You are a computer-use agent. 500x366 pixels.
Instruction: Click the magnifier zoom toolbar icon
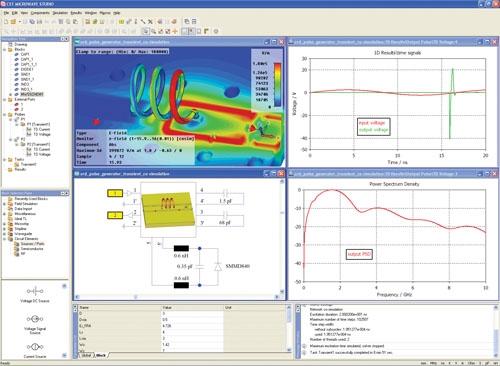pos(153,31)
